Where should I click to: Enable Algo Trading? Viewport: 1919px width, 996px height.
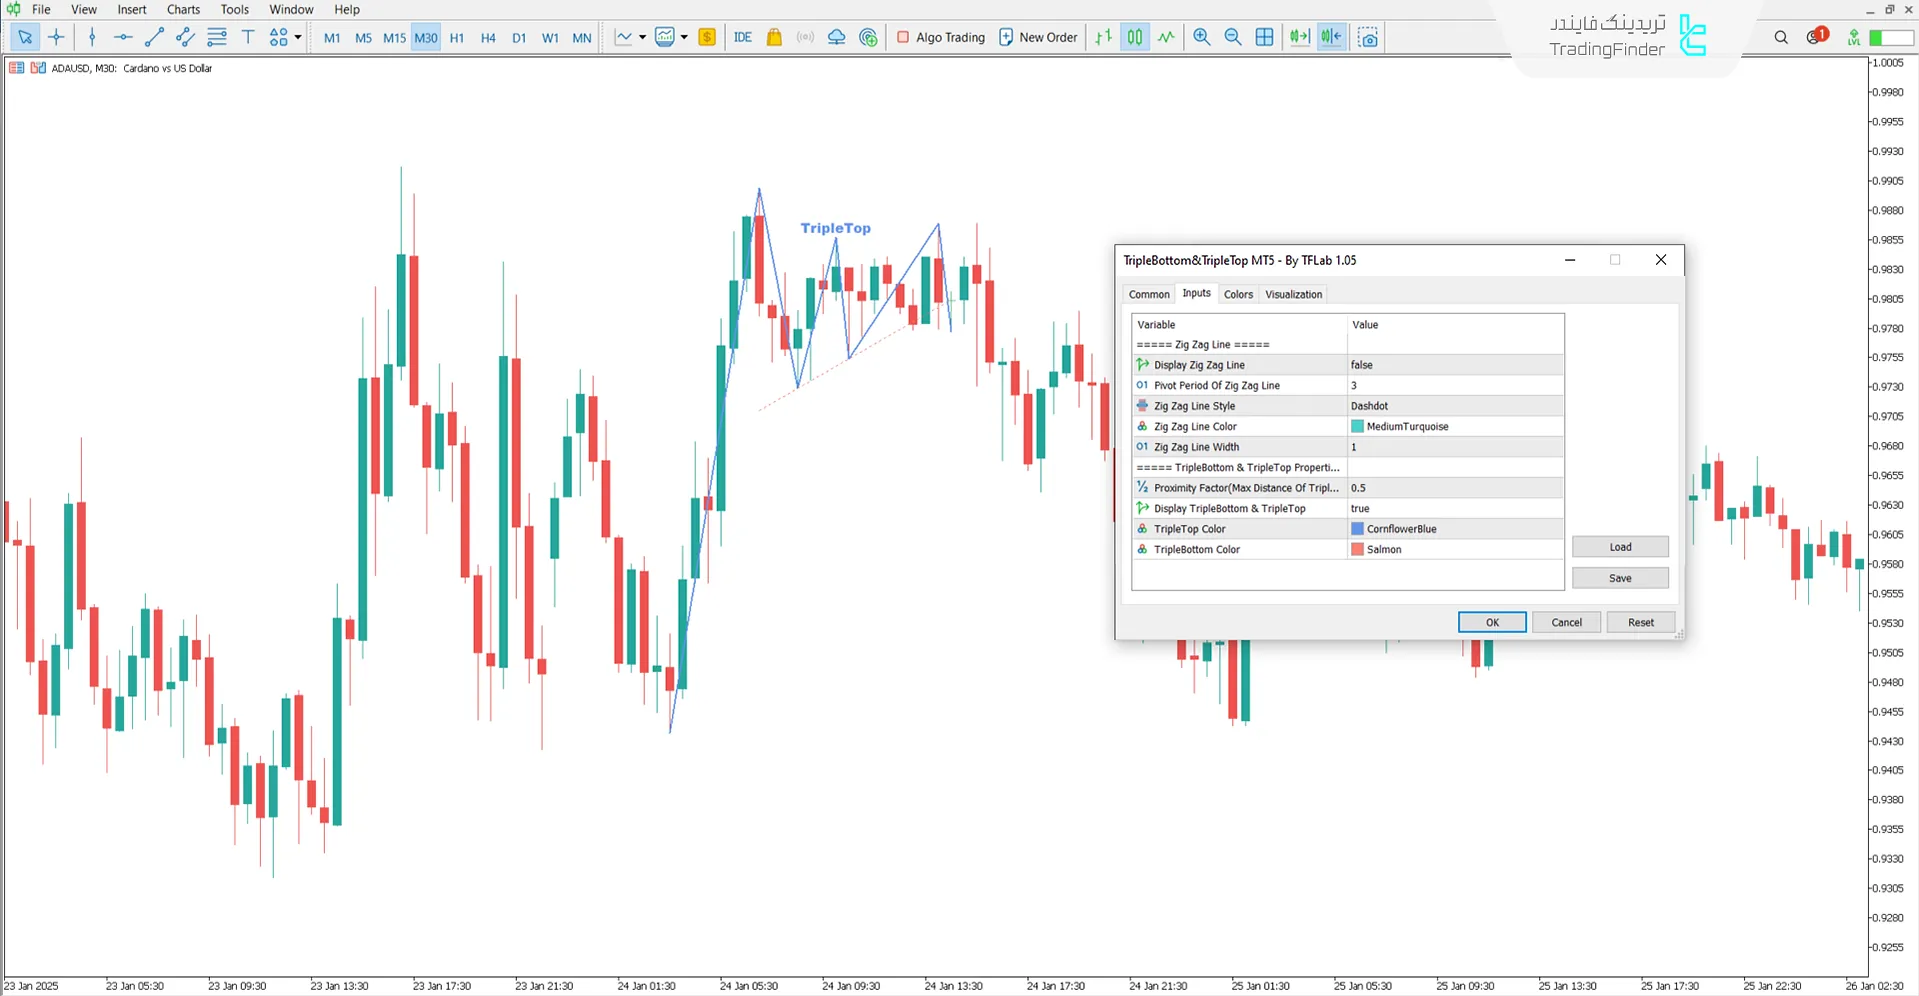pos(939,37)
